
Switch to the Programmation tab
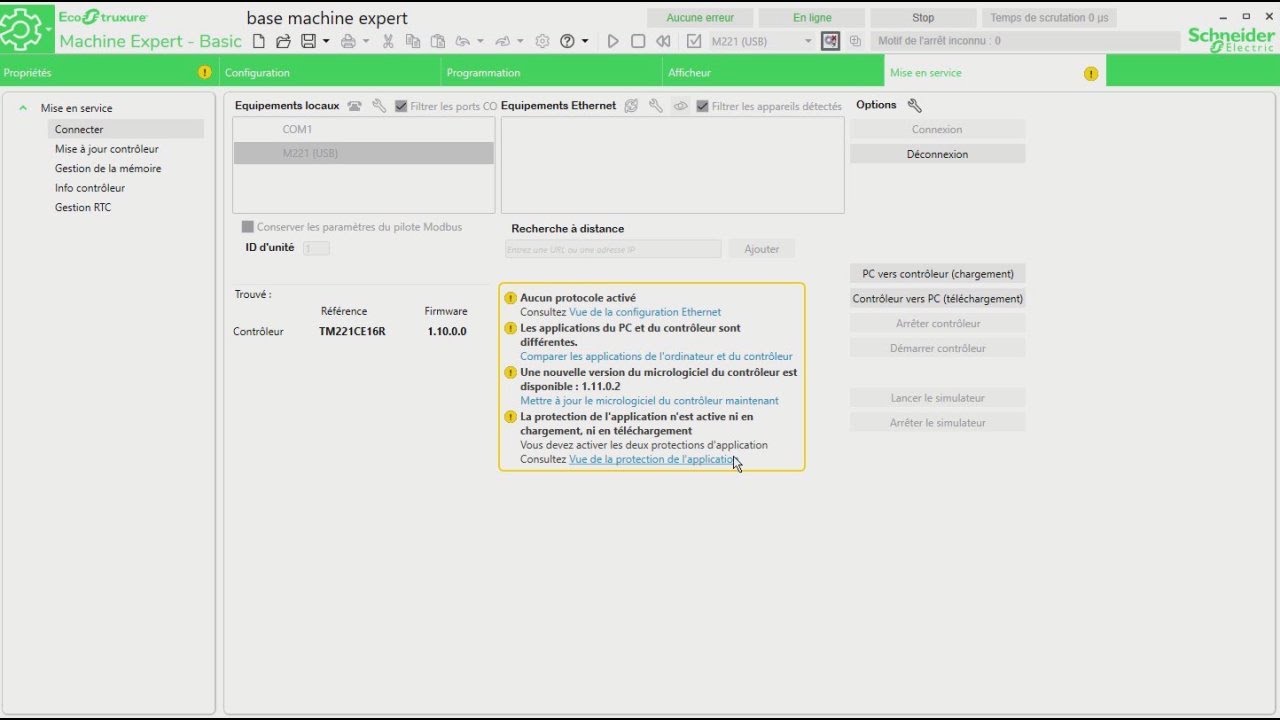coord(552,72)
